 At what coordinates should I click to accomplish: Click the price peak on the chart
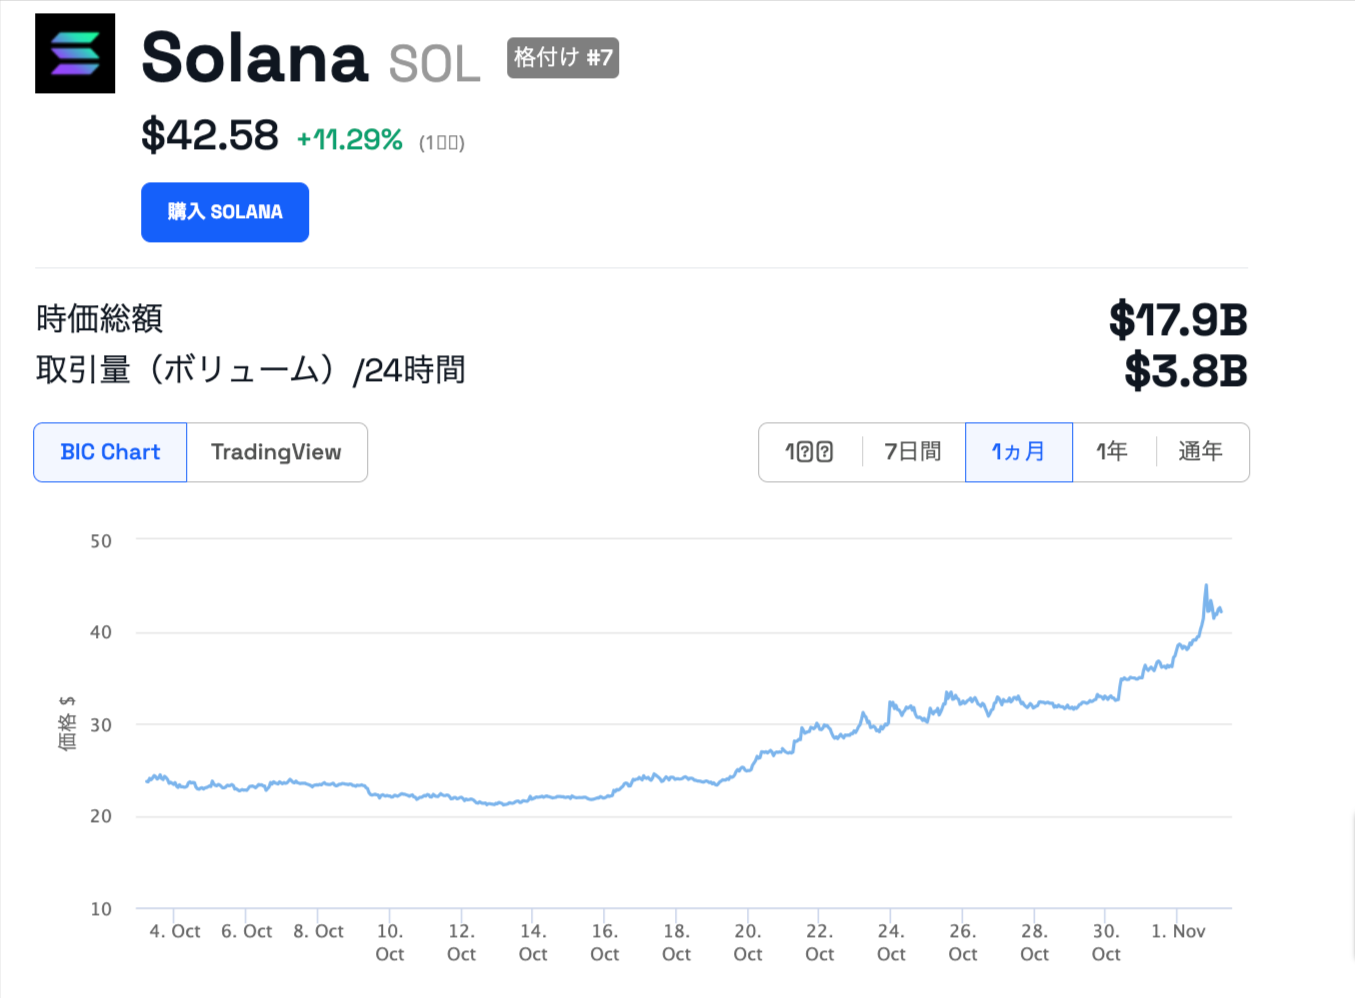[1206, 586]
